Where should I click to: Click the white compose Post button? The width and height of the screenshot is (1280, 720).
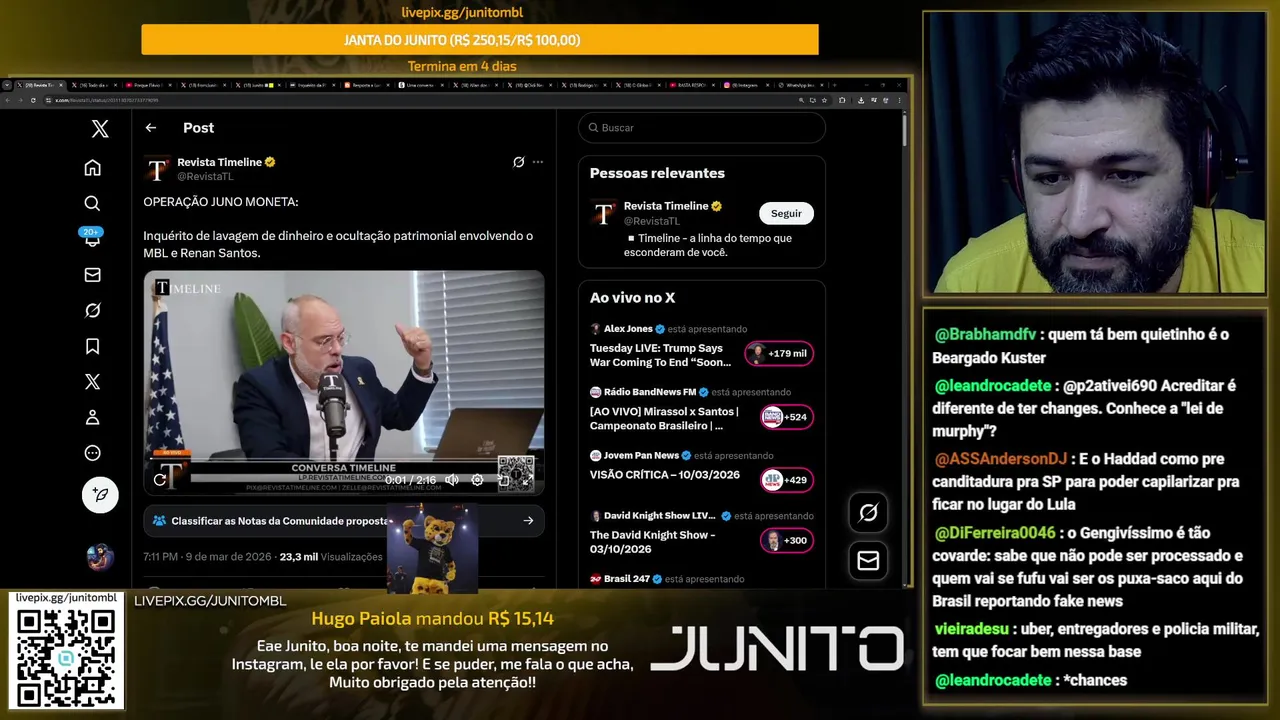[x=100, y=495]
